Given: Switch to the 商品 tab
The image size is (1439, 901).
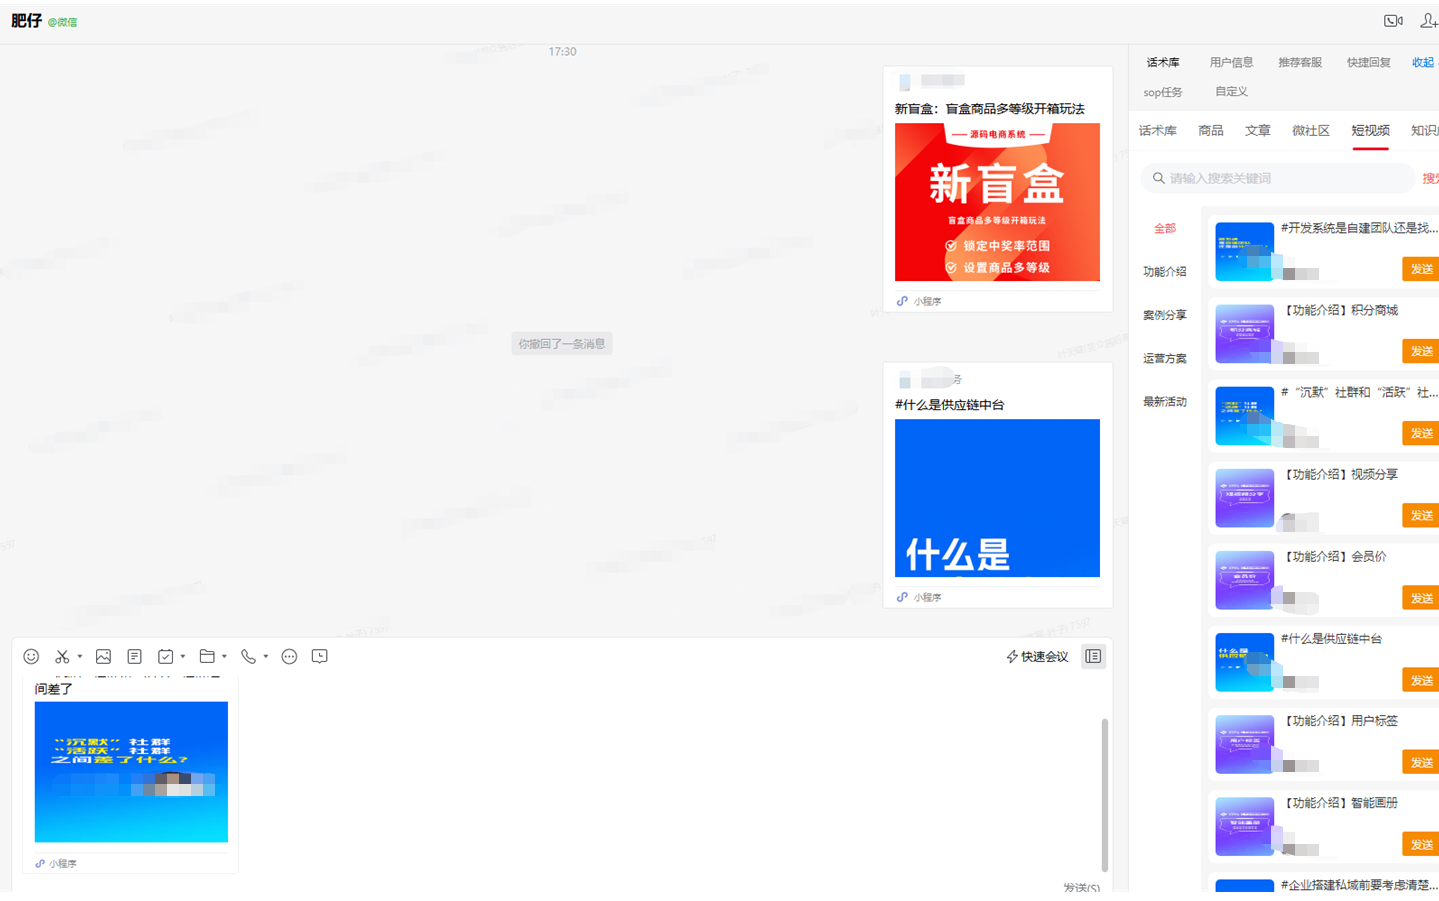Looking at the screenshot, I should [1210, 131].
